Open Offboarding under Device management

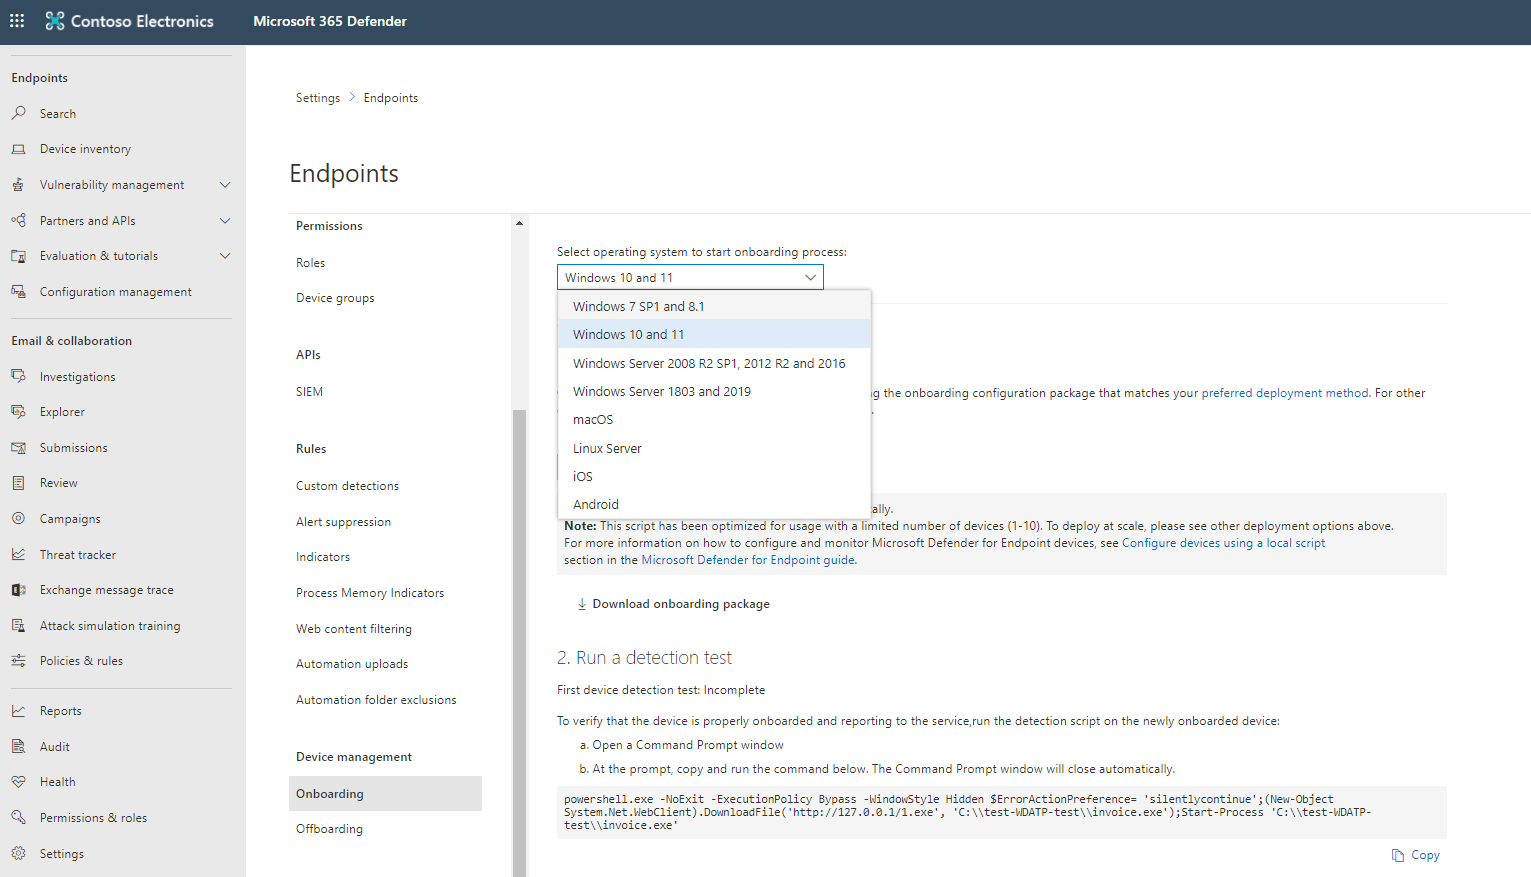click(329, 829)
